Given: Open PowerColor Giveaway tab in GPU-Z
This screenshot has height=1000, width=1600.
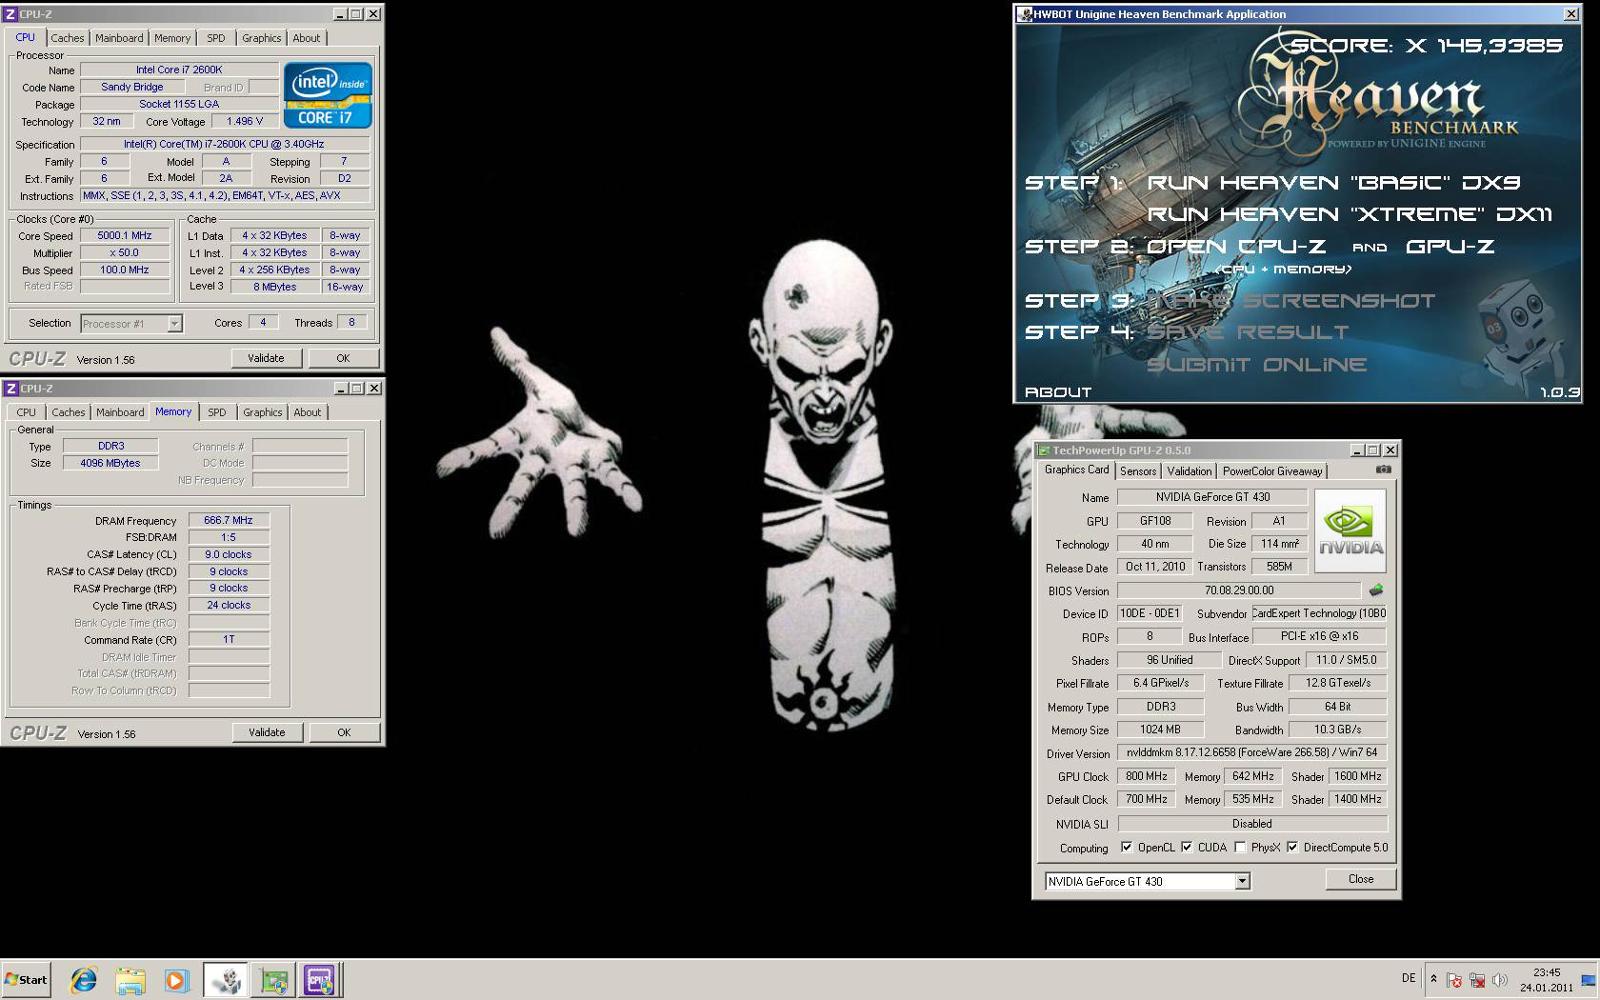Looking at the screenshot, I should point(1272,471).
